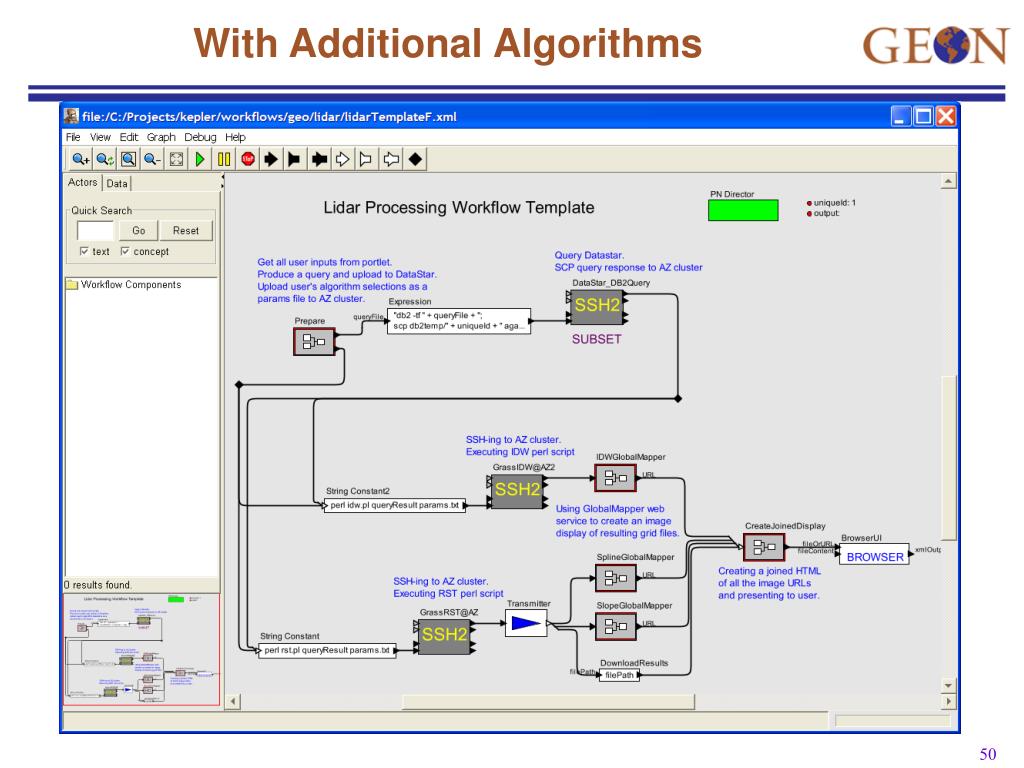This screenshot has width=1024, height=768.
Task: Select the CreateJoinedDisplay actor
Action: point(764,547)
